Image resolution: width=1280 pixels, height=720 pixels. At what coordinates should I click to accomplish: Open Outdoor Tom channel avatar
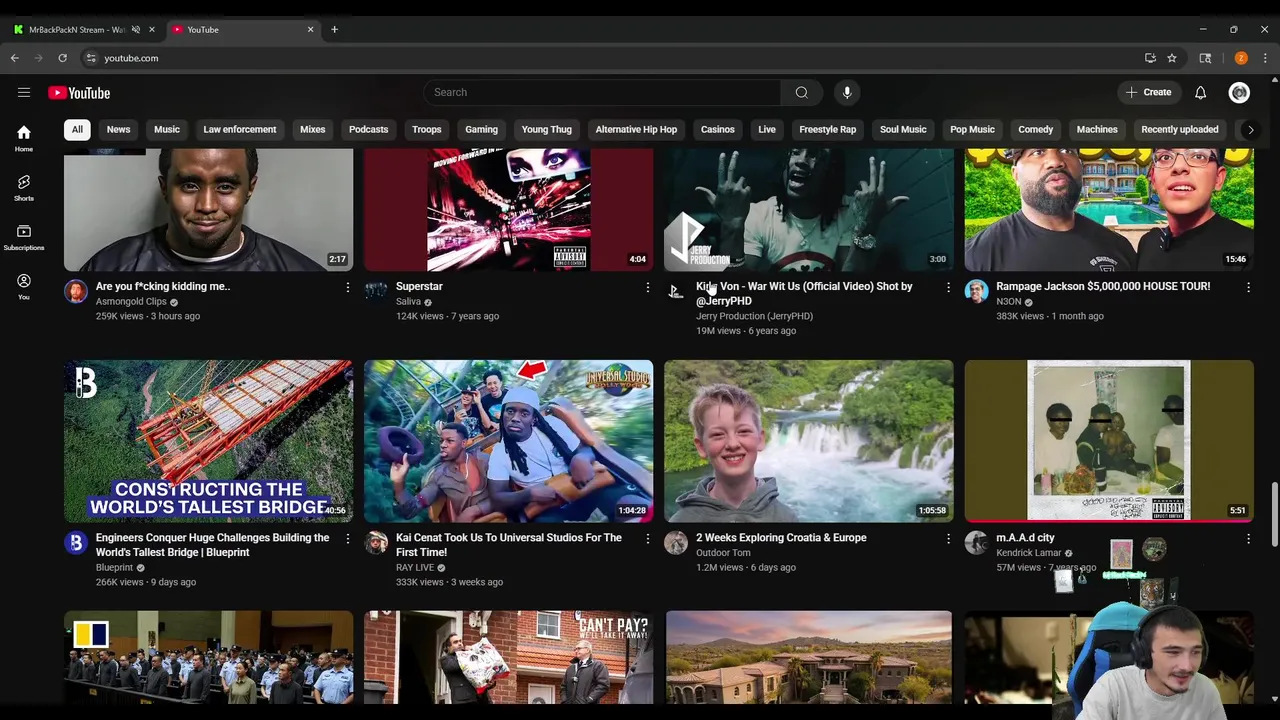point(676,543)
